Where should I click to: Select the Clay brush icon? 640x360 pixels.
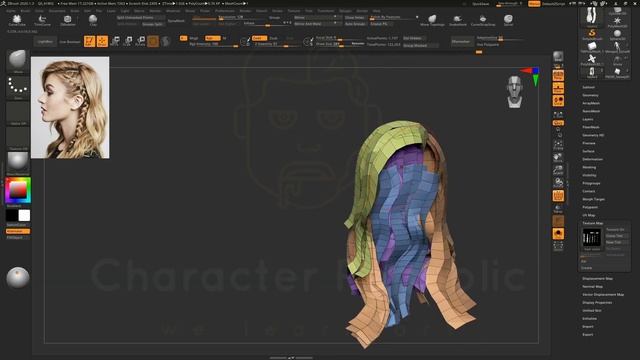pos(93,20)
